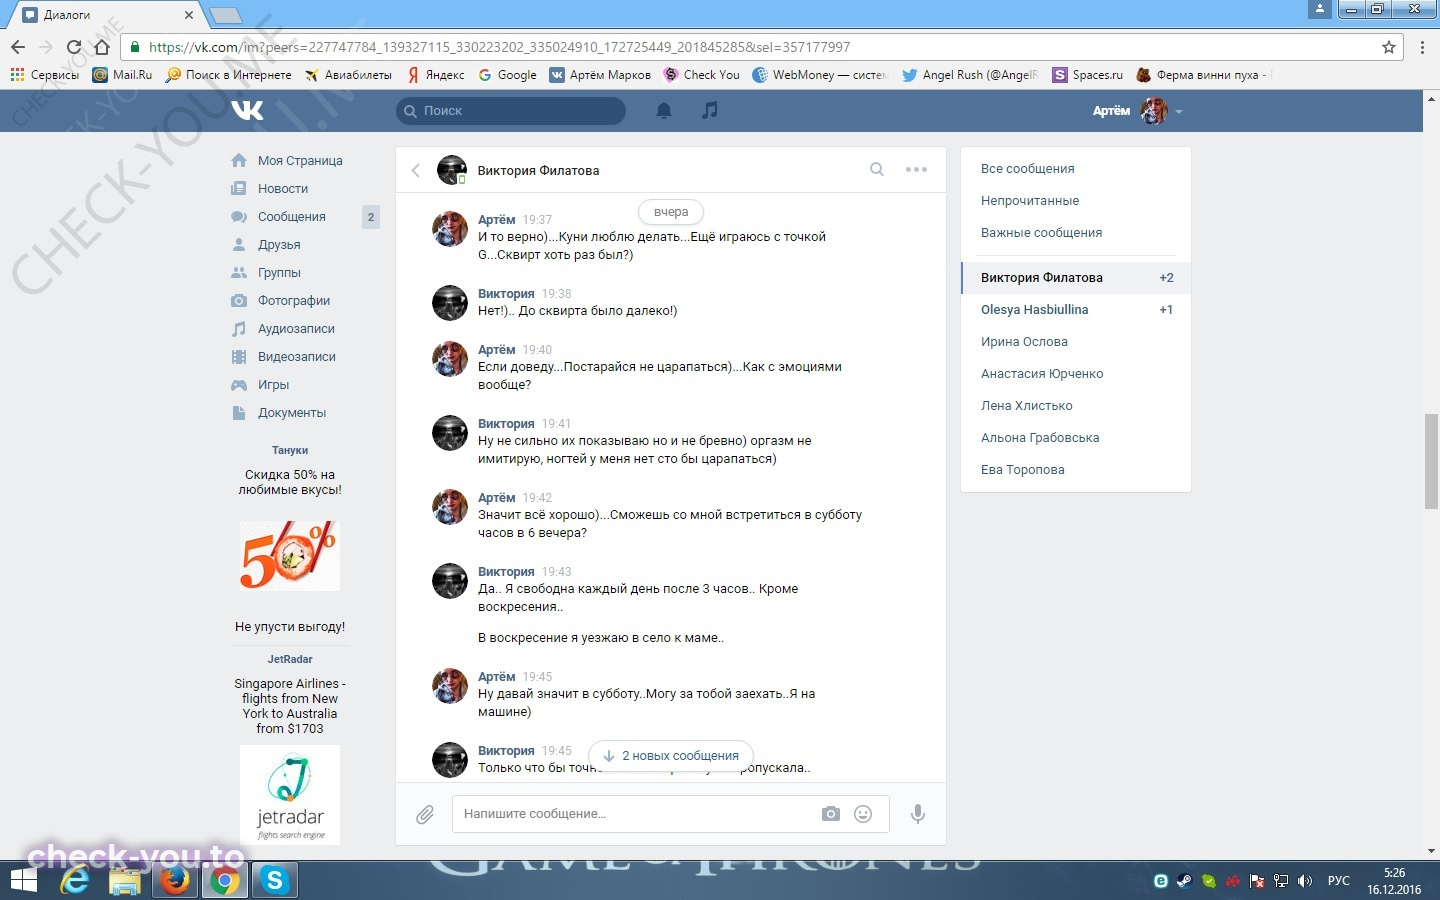Open Яндекс bookmark

pos(436,75)
